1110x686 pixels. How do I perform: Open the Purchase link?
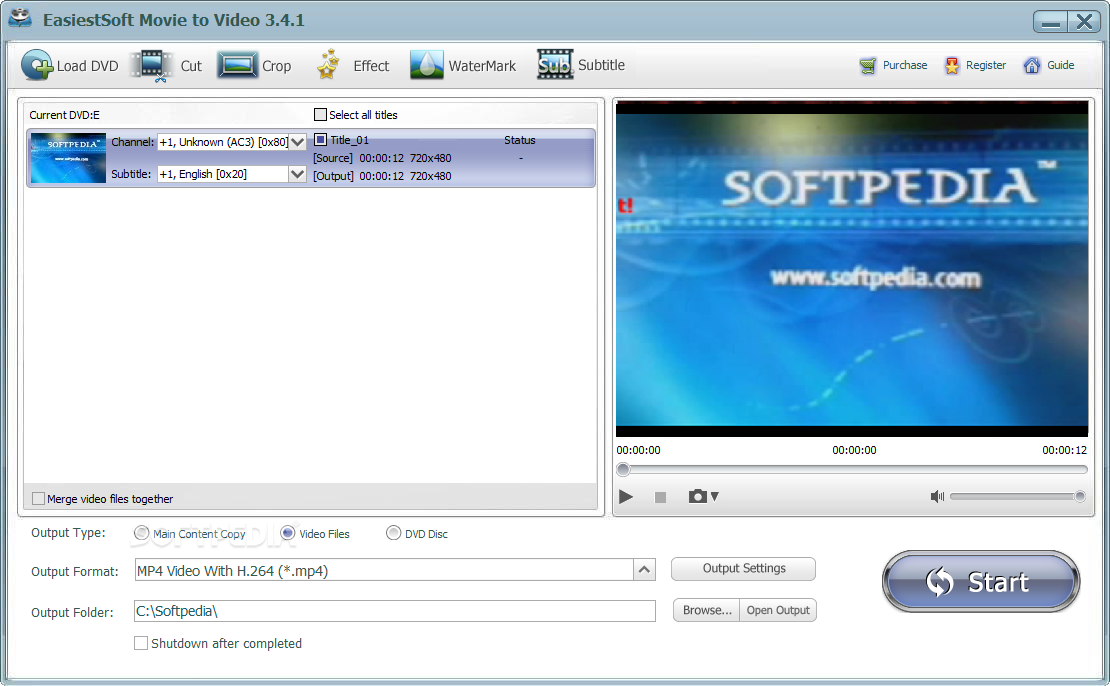coord(905,65)
